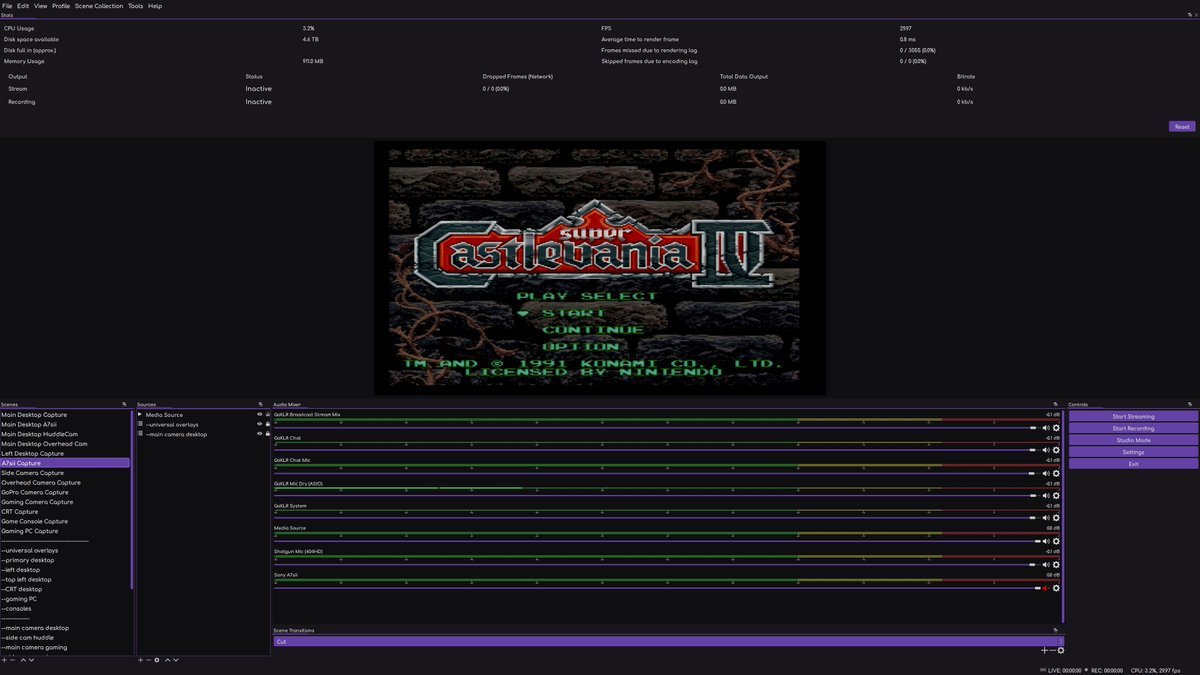The image size is (1200, 675).
Task: Open gear settings for GoXLR Chat Mic
Action: pos(1056,473)
